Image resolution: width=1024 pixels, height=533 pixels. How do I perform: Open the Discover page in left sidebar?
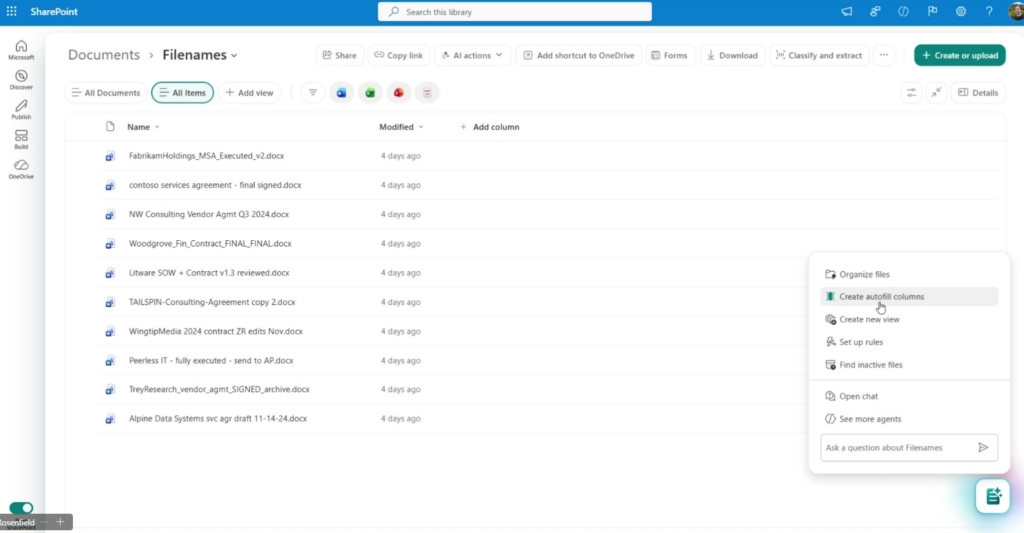[21, 80]
